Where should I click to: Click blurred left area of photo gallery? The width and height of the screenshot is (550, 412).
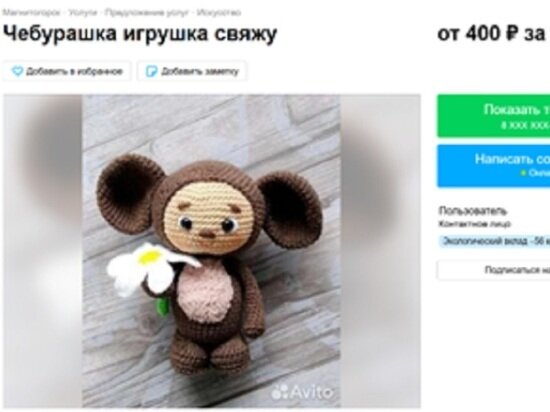(x=43, y=251)
